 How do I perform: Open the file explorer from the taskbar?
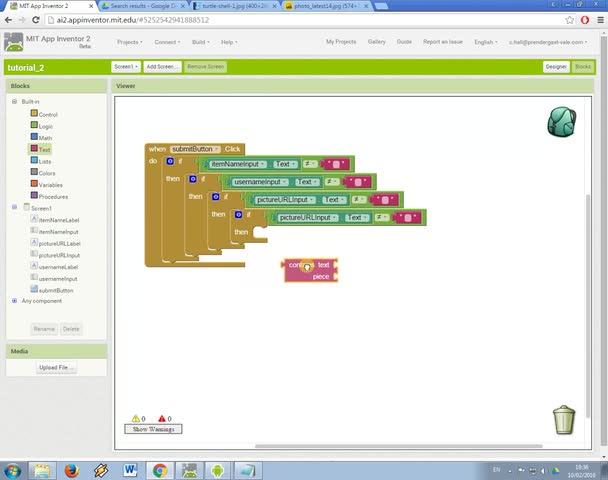click(42, 471)
